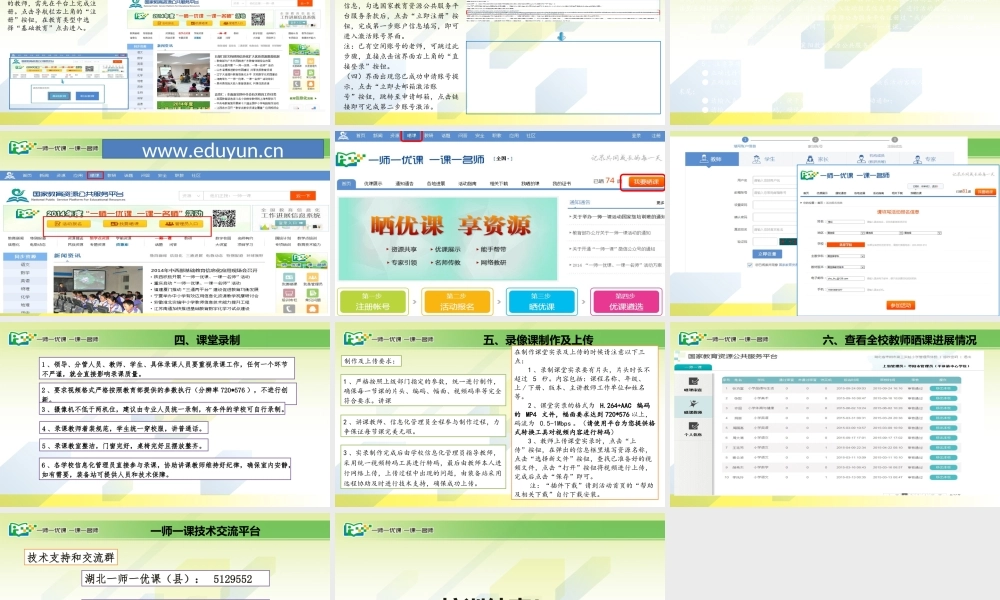The image size is (1000, 600).
Task: Click the red-boxed 我要晒课 button
Action: point(643,182)
